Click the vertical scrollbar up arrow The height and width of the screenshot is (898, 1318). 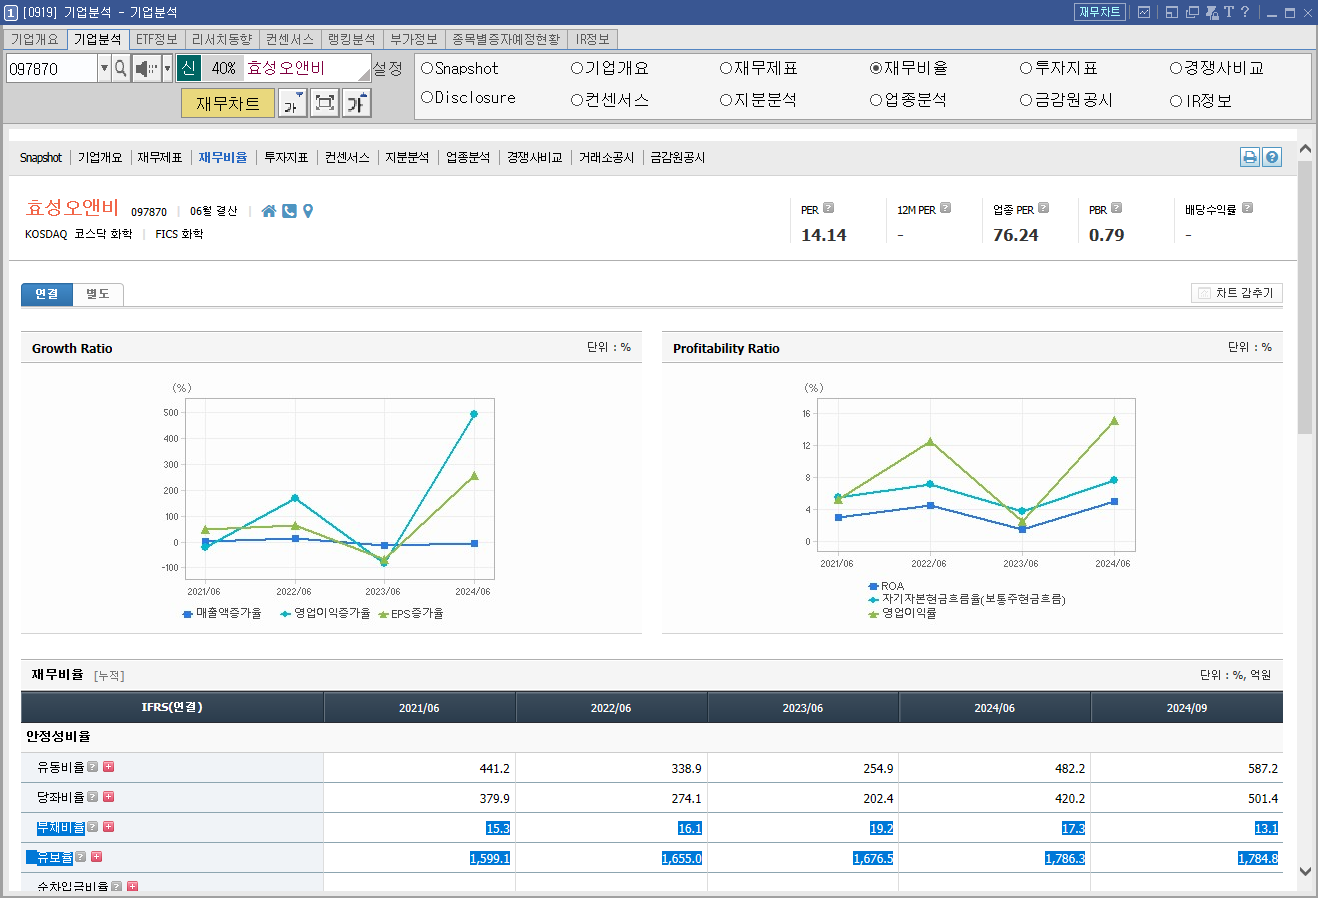pyautogui.click(x=1305, y=149)
